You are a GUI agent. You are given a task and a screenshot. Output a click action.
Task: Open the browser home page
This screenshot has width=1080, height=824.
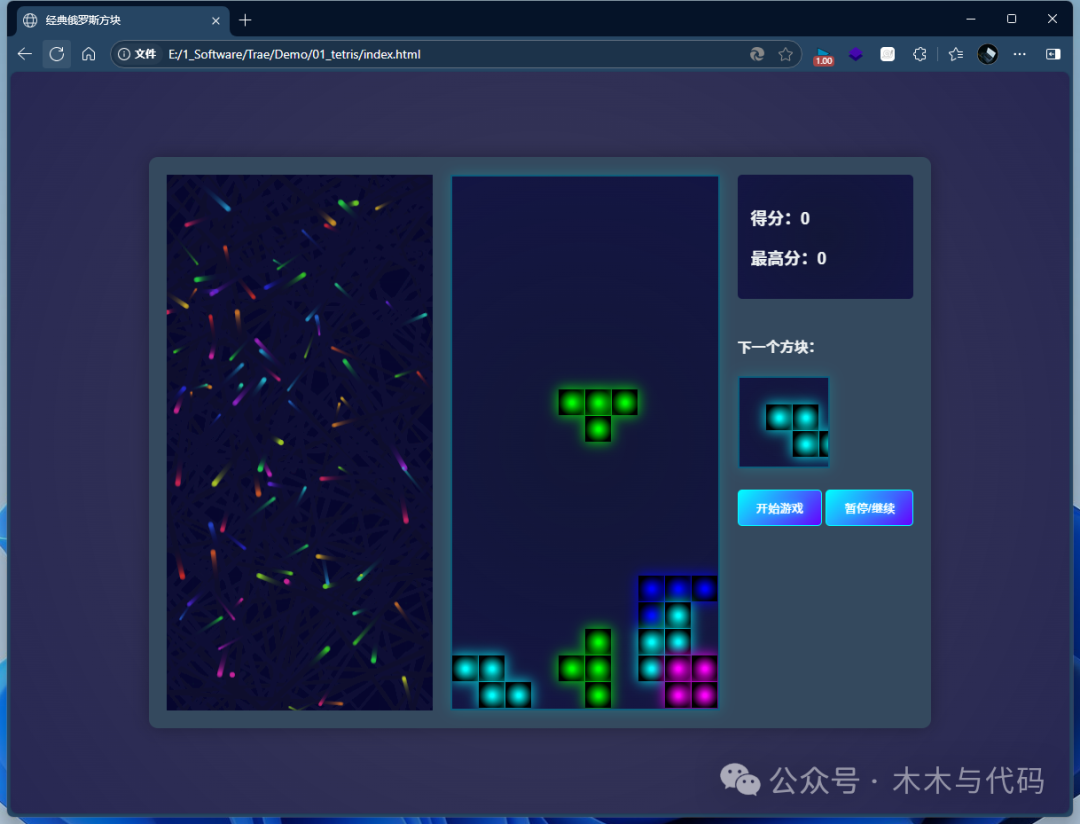pyautogui.click(x=88, y=54)
